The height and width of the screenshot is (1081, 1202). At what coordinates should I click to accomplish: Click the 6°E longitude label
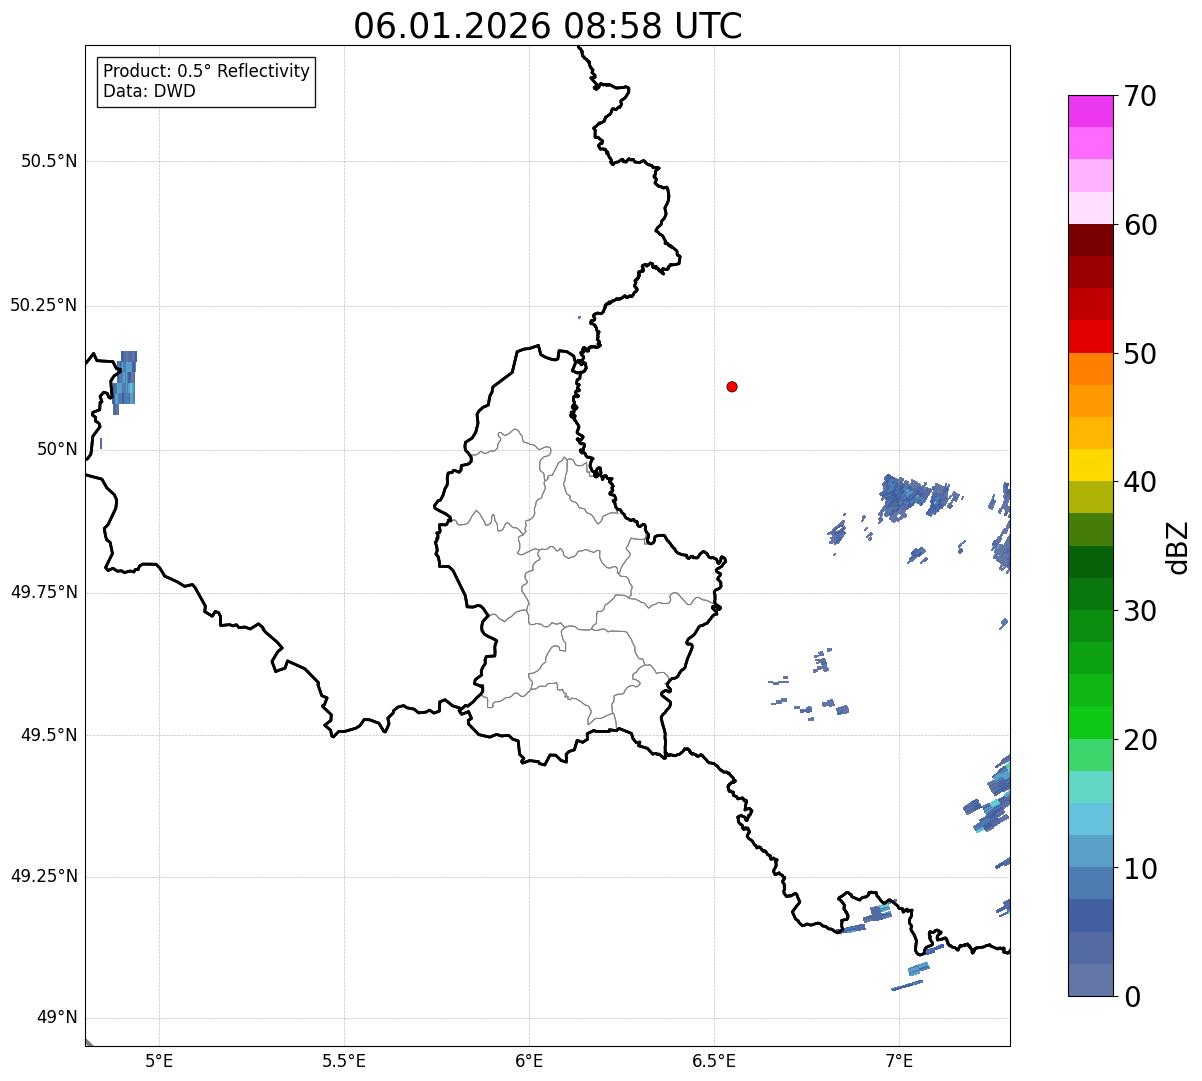tap(529, 1060)
